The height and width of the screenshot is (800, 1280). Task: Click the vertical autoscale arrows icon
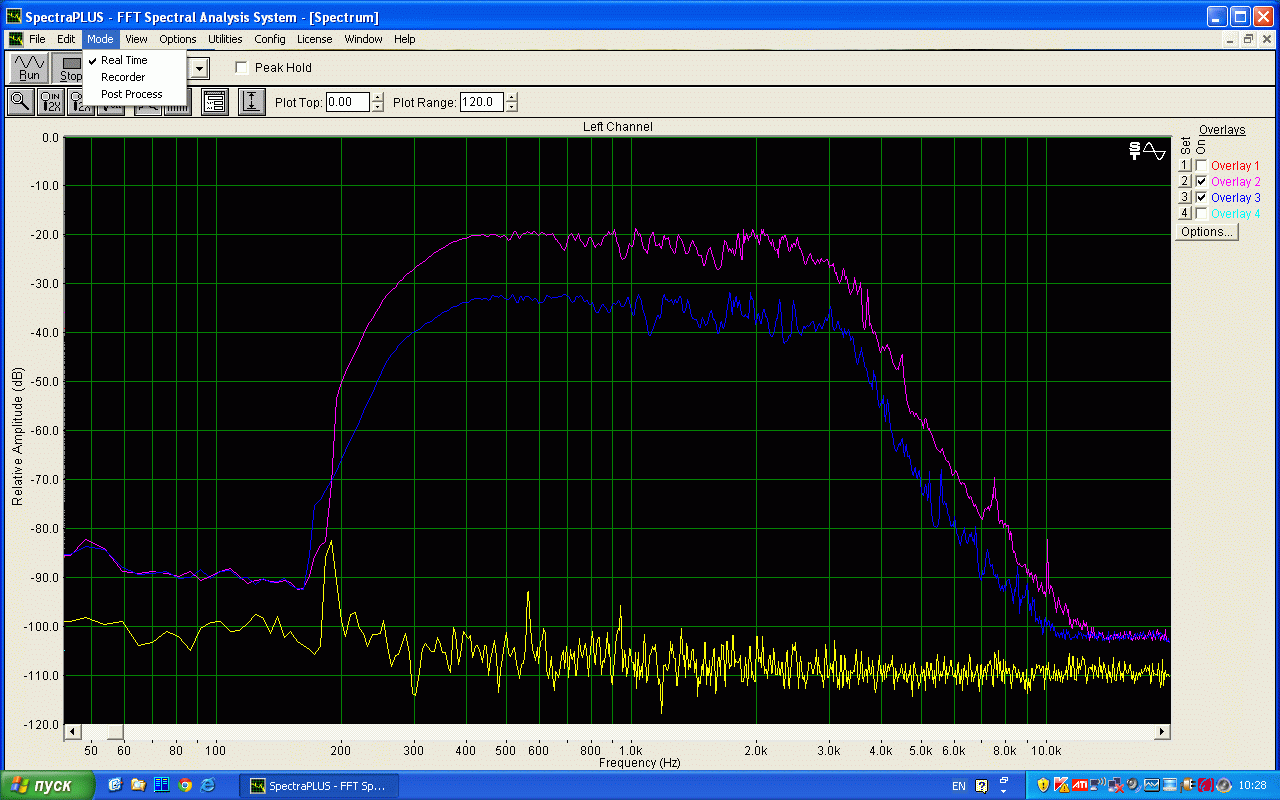(252, 101)
